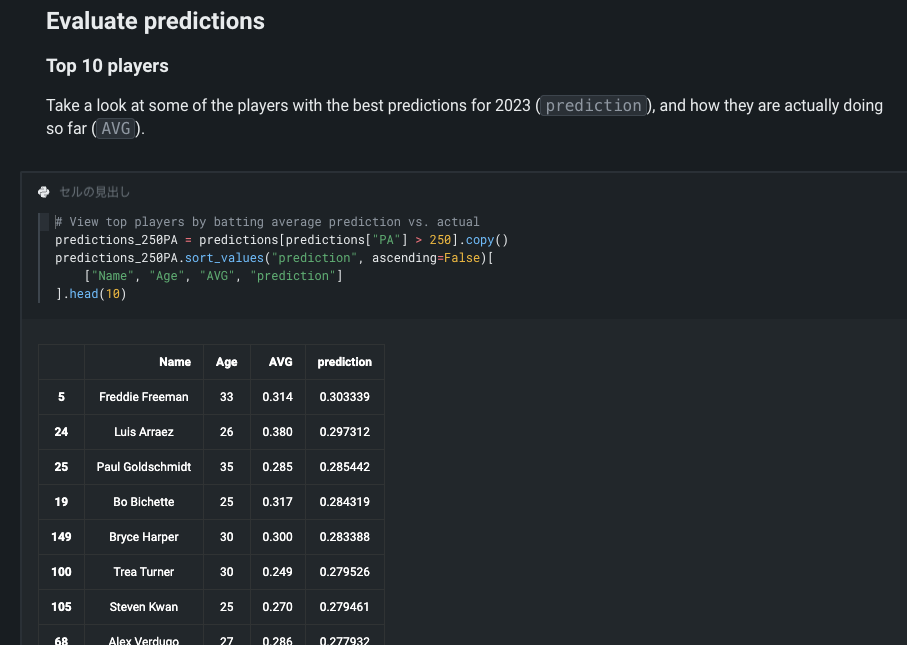Screen dimensions: 907x645
Task: Select the Steven Kwan name cell
Action: 144,607
